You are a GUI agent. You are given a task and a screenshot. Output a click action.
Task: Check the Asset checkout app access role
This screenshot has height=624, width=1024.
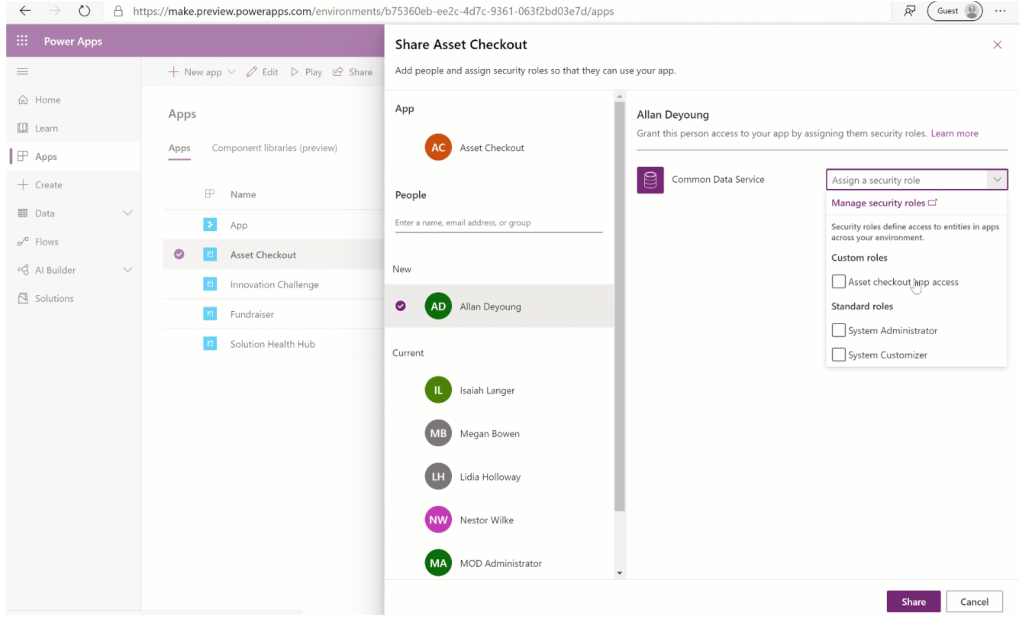[x=839, y=282]
